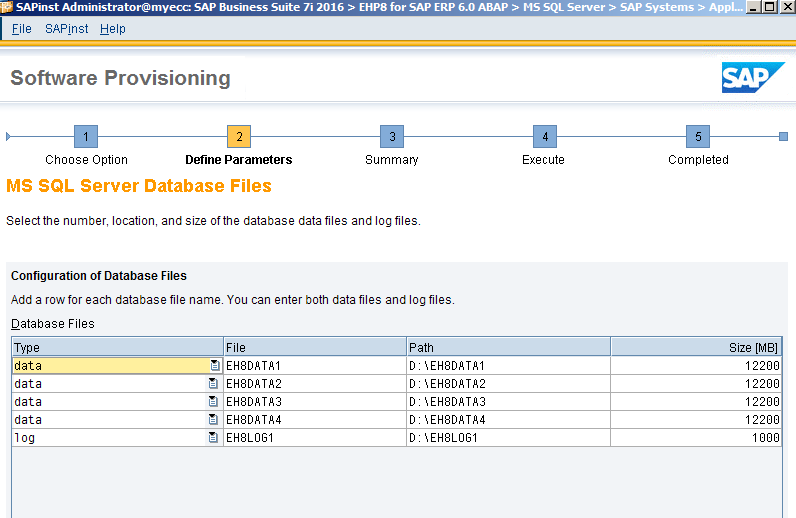This screenshot has height=518, width=796.
Task: Click Configuration of Database Files heading
Action: 99,276
